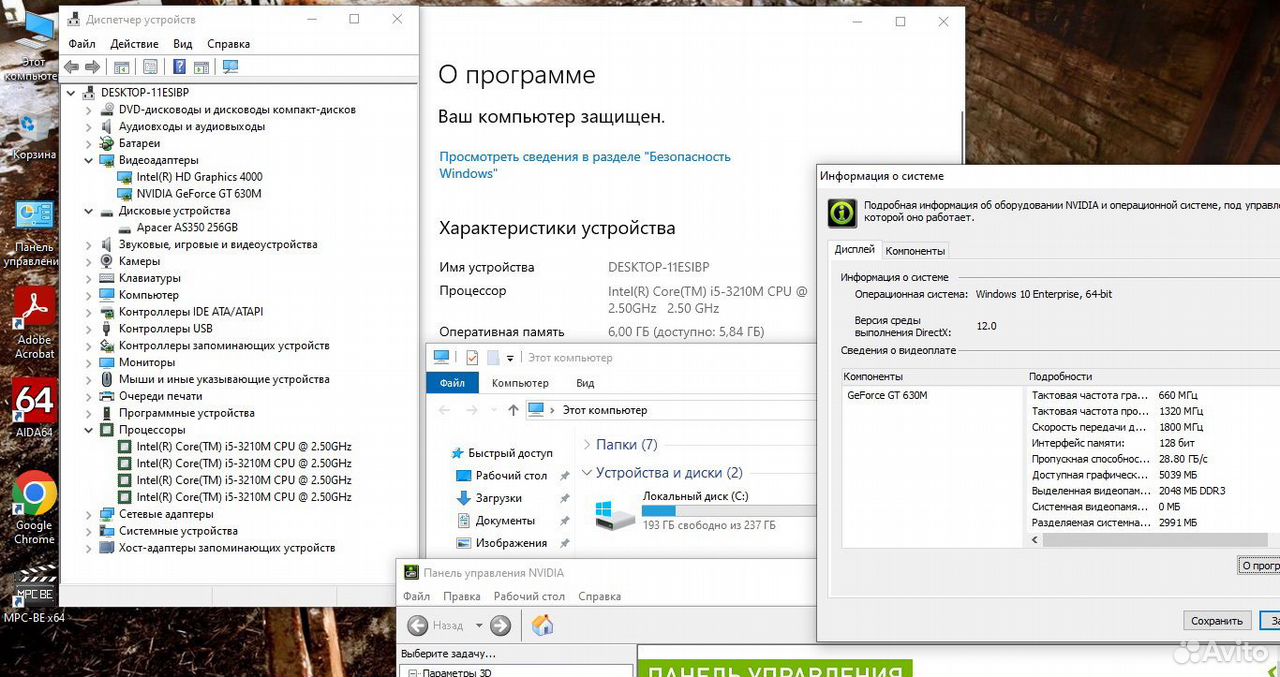Screen dimensions: 1280x677
Task: Open the Справка menu in Device Manager
Action: click(228, 44)
